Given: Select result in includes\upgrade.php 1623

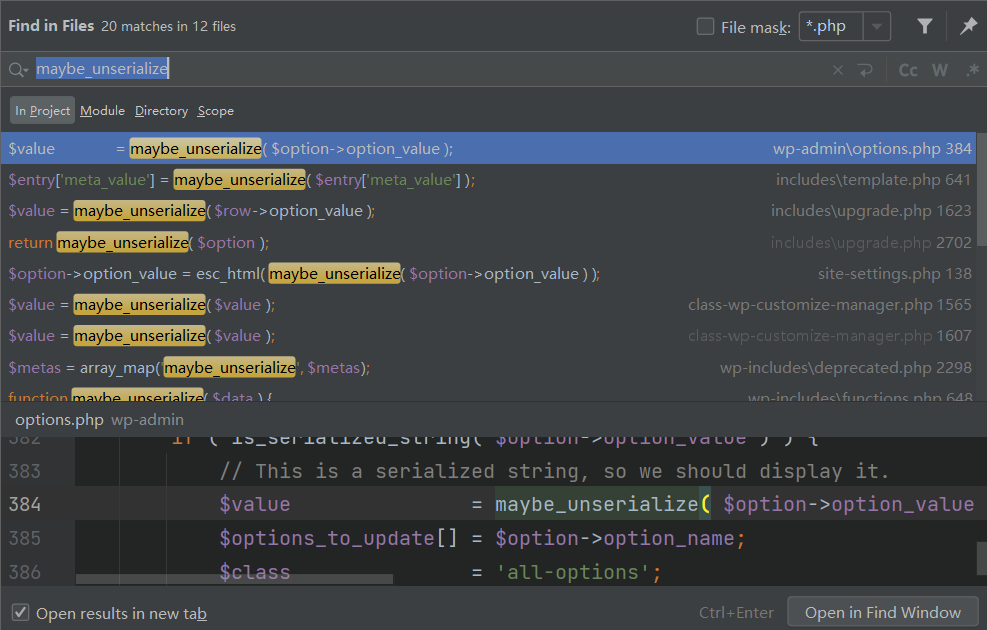Looking at the screenshot, I should [488, 211].
